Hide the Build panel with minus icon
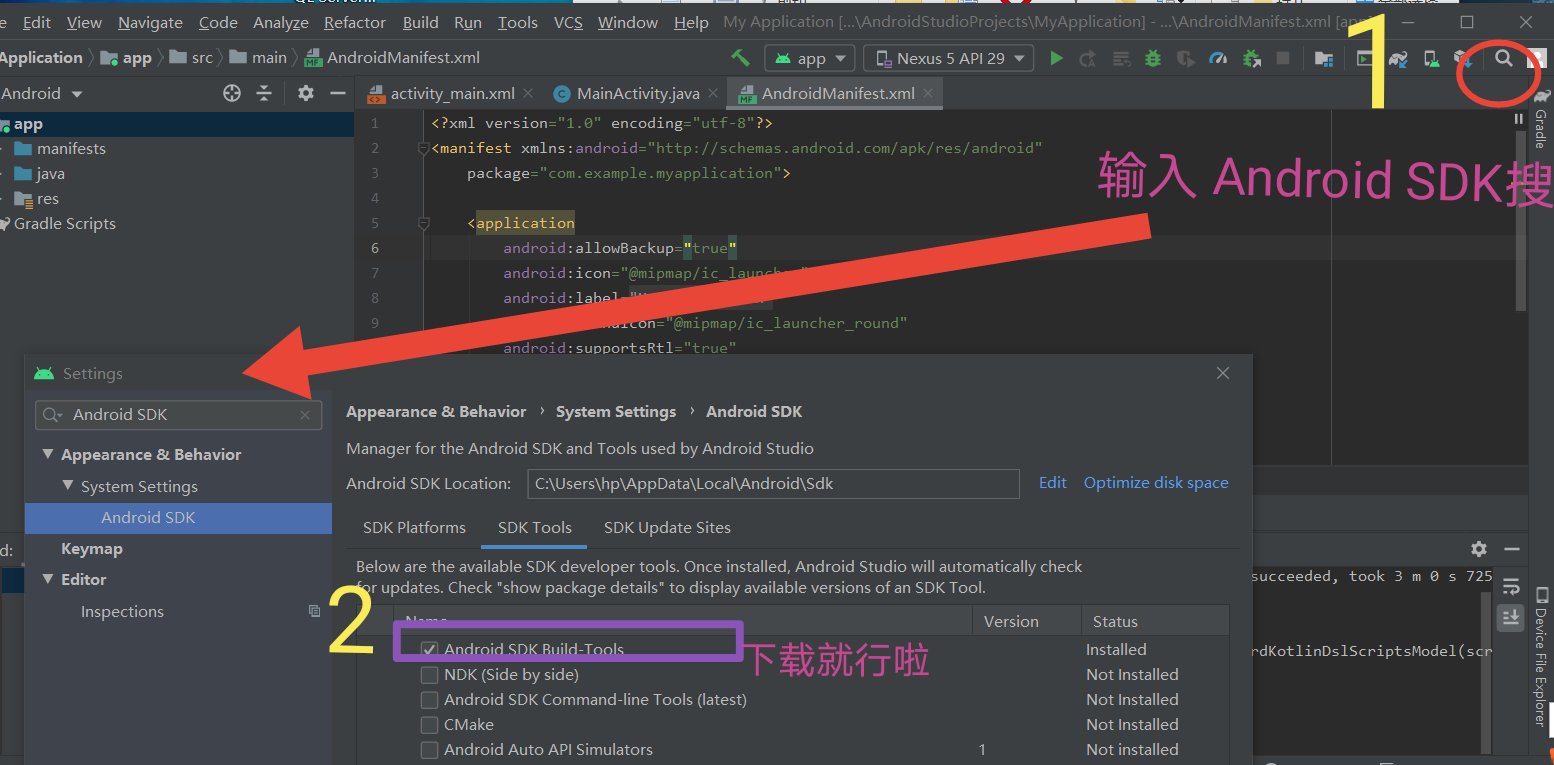The height and width of the screenshot is (765, 1554). (x=1511, y=548)
